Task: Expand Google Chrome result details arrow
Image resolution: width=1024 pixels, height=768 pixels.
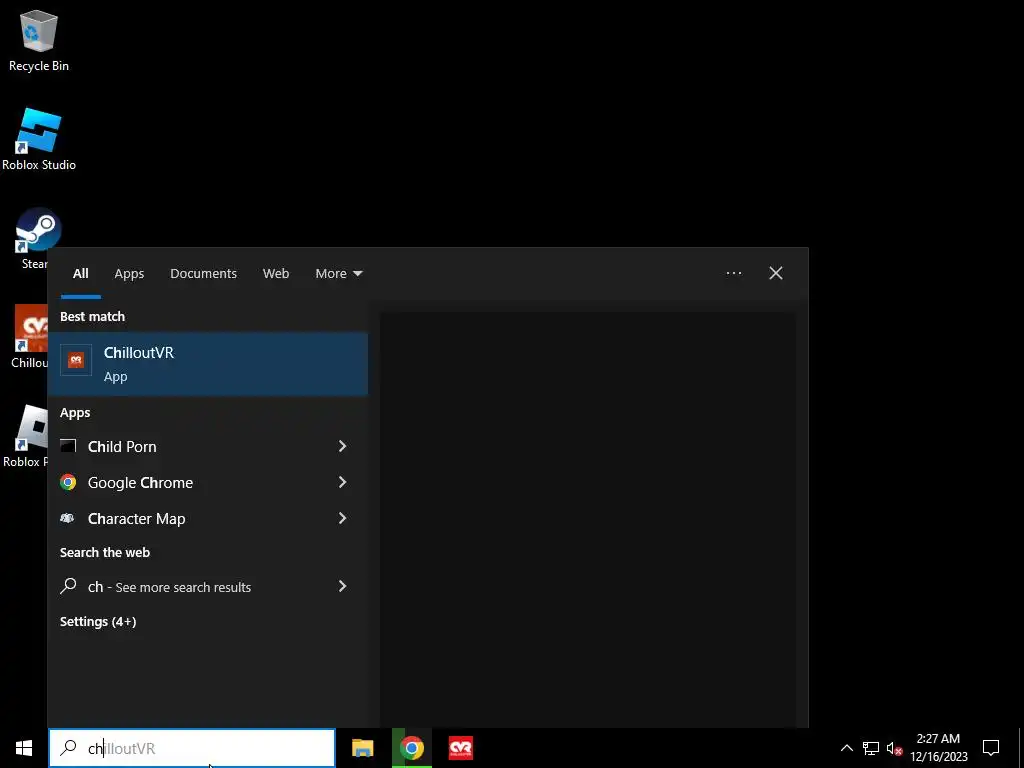Action: pos(342,482)
